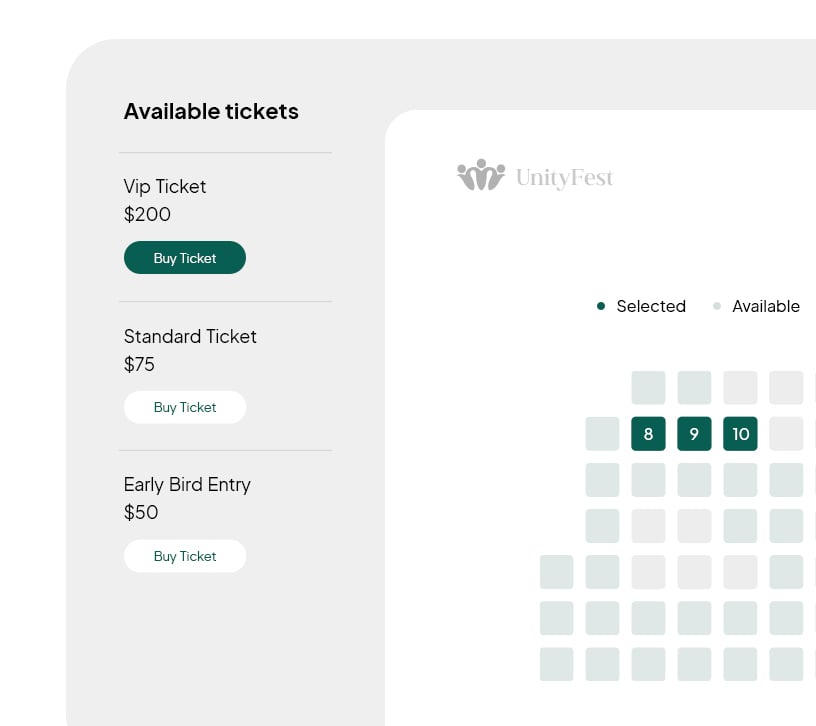Buy the Early Bird Entry ticket

tap(185, 556)
